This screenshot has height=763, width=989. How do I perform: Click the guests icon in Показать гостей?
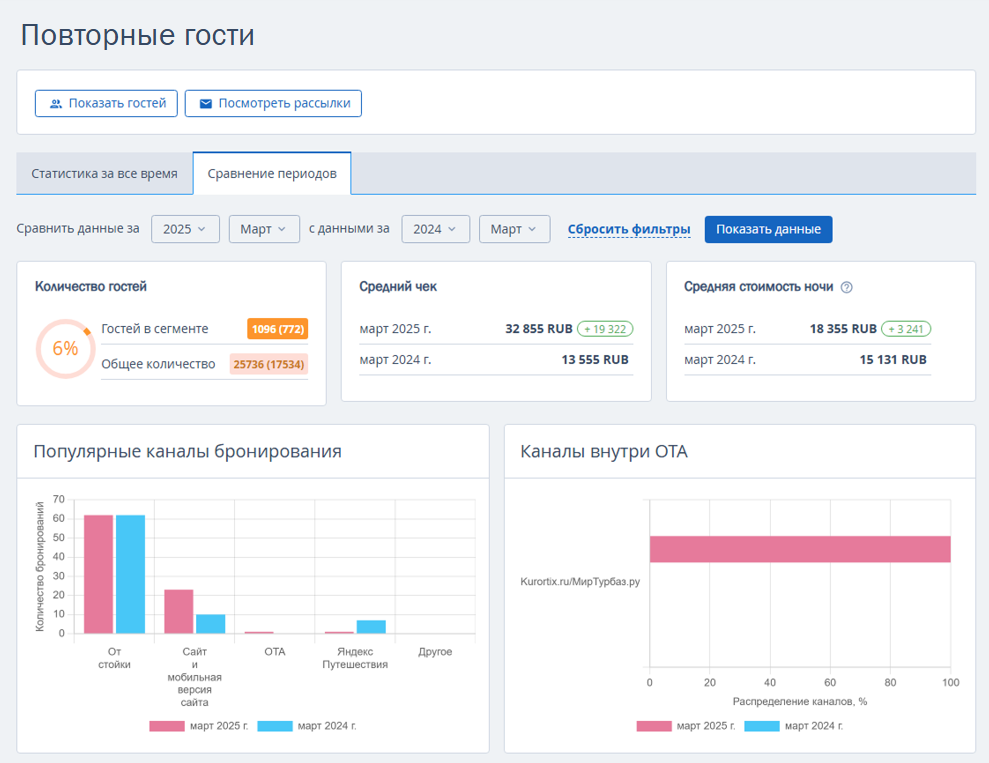click(56, 103)
